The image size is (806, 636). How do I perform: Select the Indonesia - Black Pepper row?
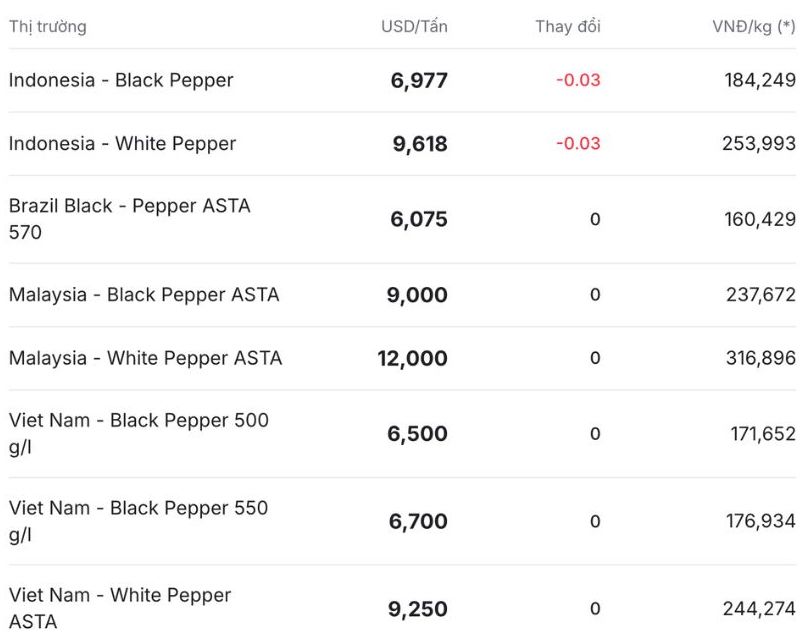[121, 80]
